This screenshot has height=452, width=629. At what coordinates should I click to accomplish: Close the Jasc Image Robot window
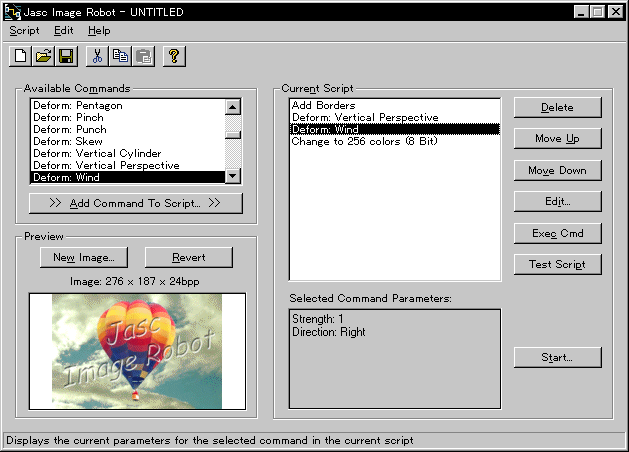616,12
